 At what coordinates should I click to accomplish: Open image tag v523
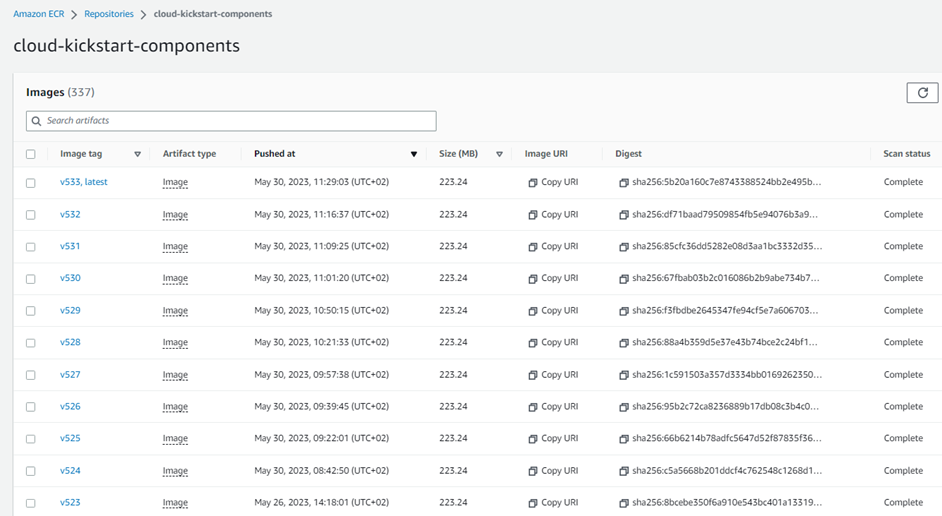pyautogui.click(x=70, y=503)
